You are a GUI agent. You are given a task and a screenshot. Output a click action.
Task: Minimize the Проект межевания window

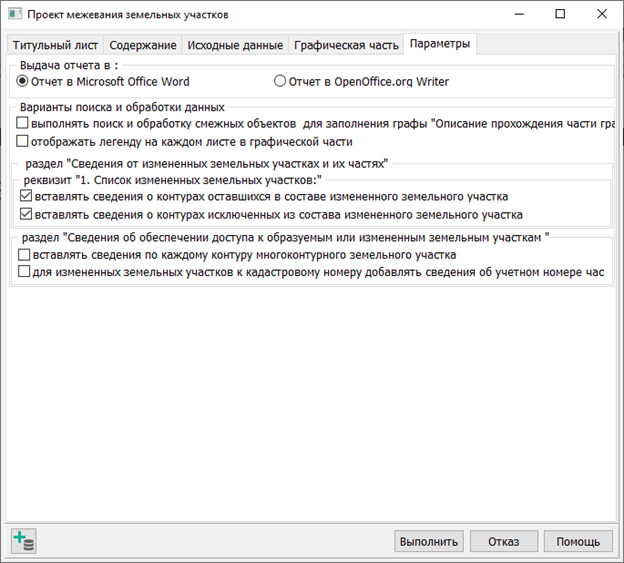519,14
